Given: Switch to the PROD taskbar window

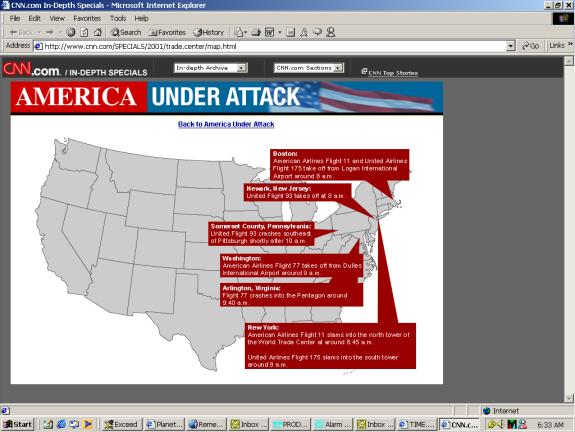Looking at the screenshot, I should point(290,424).
